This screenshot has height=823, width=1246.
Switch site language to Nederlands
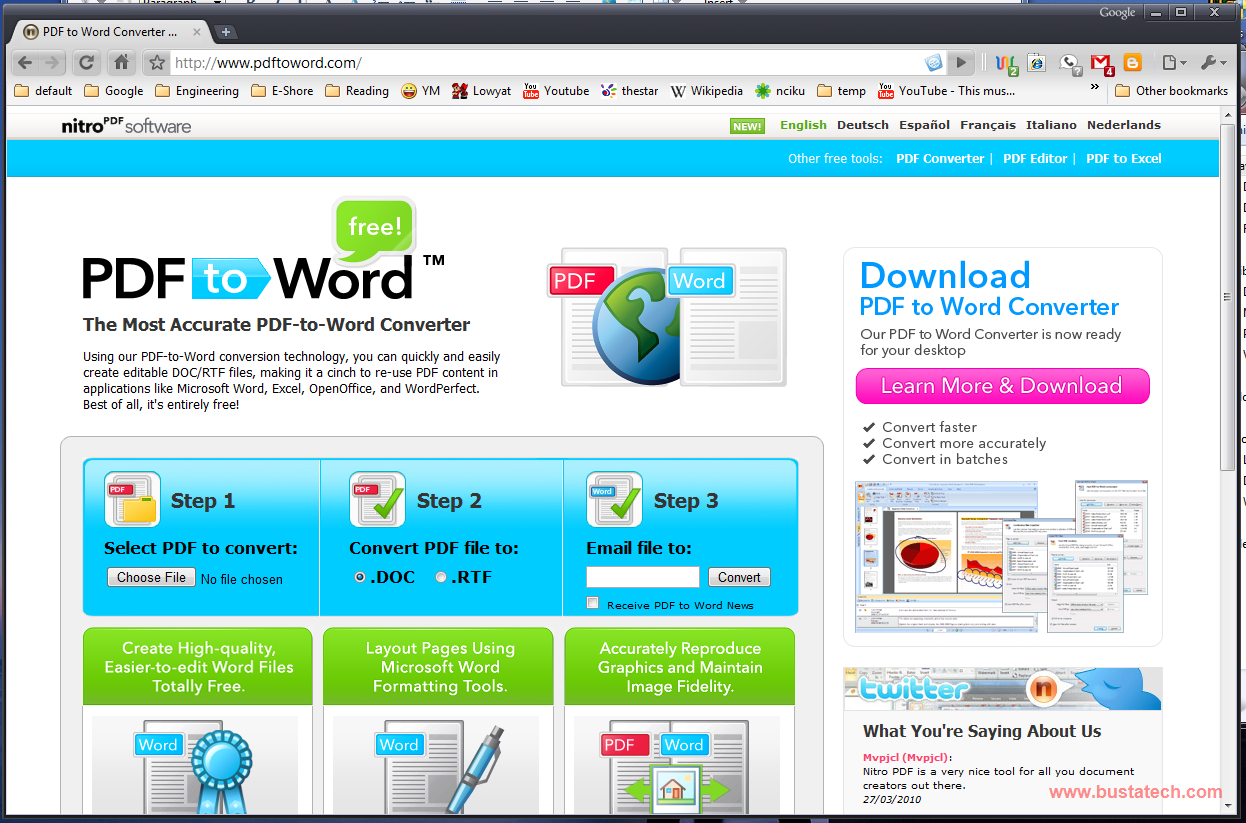[x=1124, y=125]
